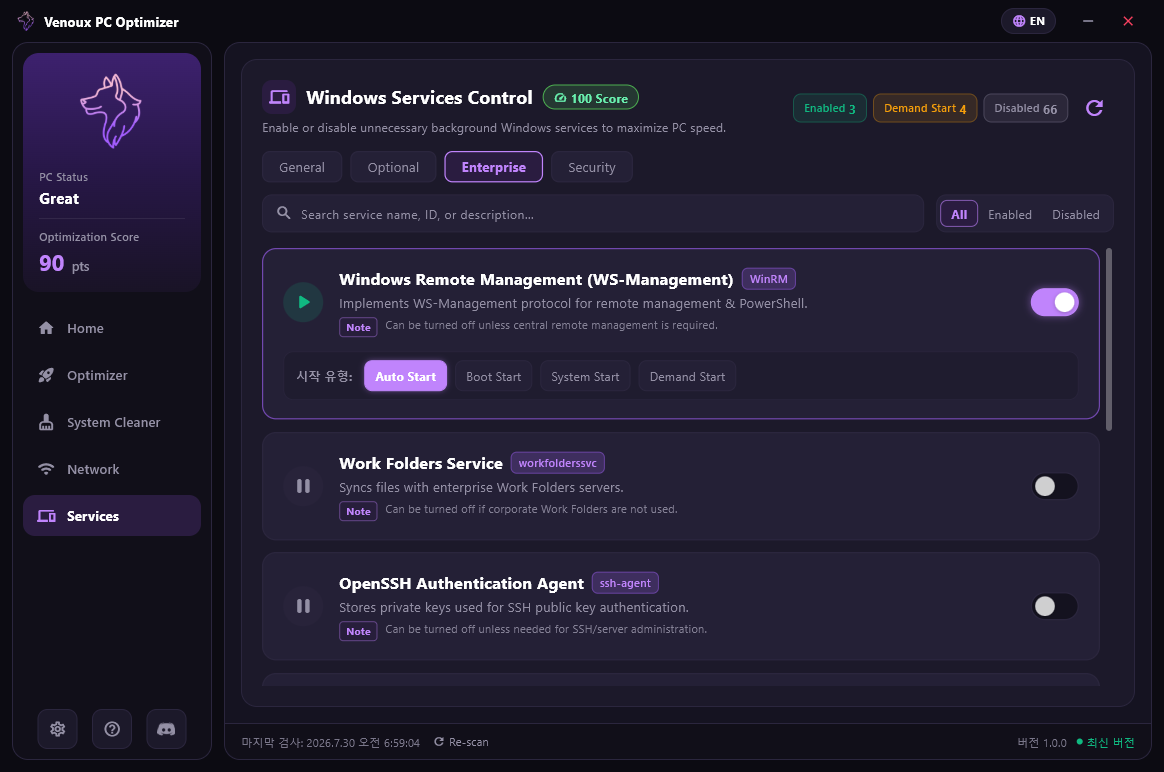This screenshot has width=1164, height=772.
Task: Select System Start startup type
Action: [585, 376]
